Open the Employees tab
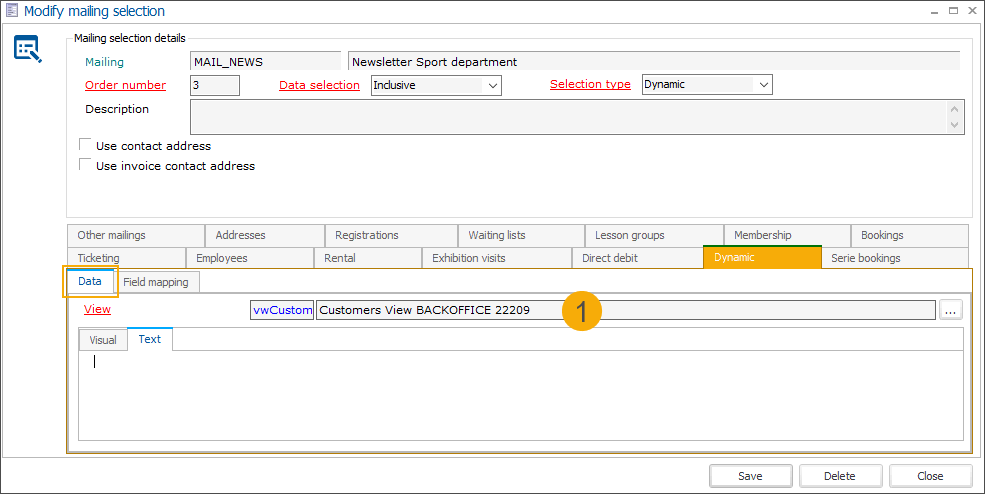Screen dimensions: 985x494 (250, 258)
